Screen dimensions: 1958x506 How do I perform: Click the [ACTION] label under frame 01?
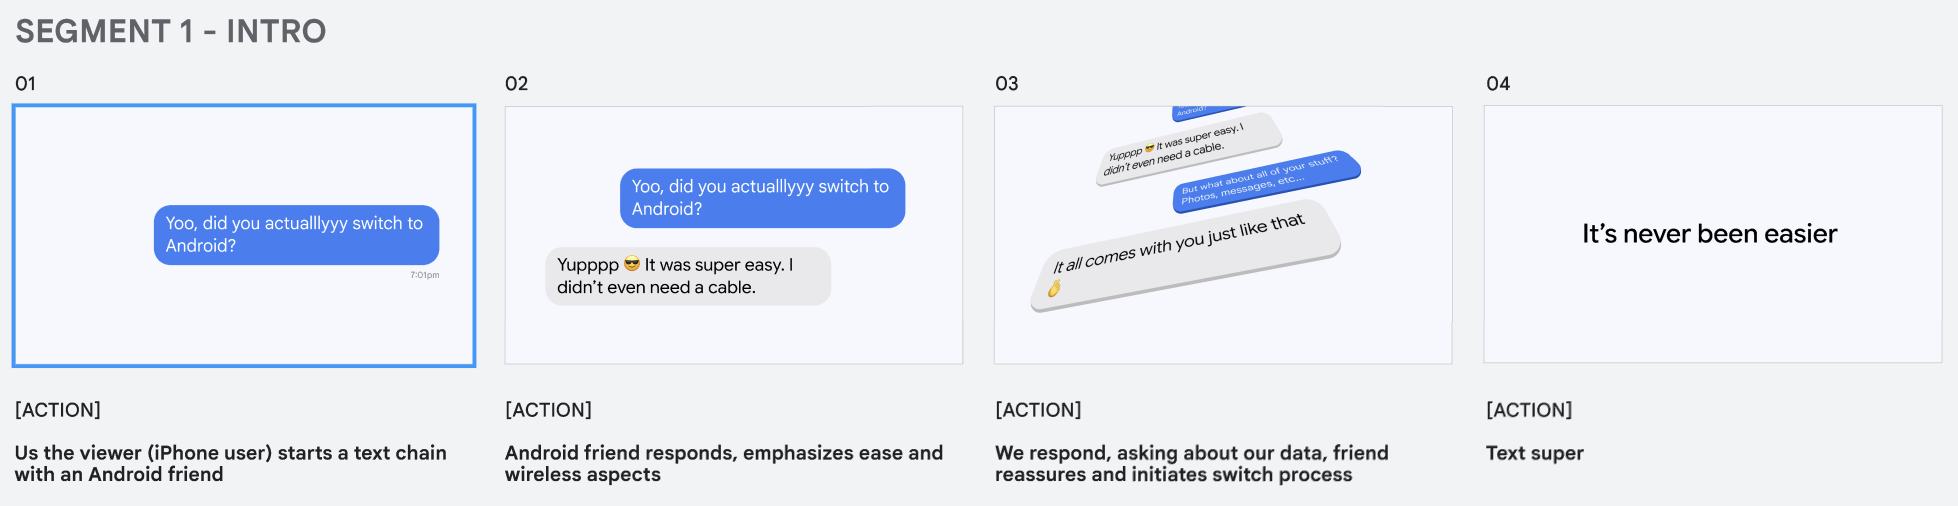tap(58, 410)
